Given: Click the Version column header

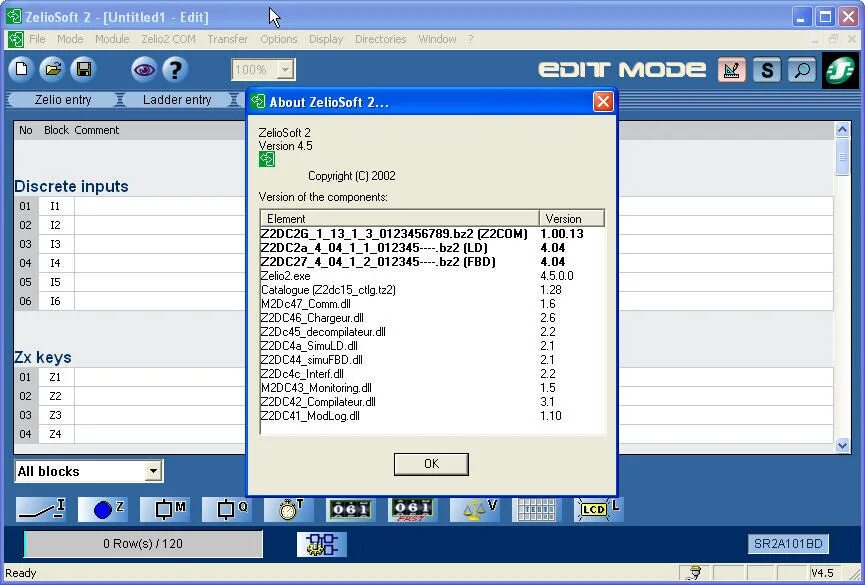Looking at the screenshot, I should 572,219.
